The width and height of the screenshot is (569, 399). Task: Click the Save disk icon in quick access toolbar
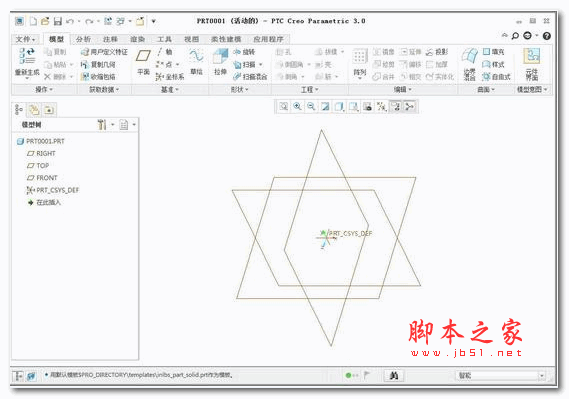pyautogui.click(x=57, y=21)
